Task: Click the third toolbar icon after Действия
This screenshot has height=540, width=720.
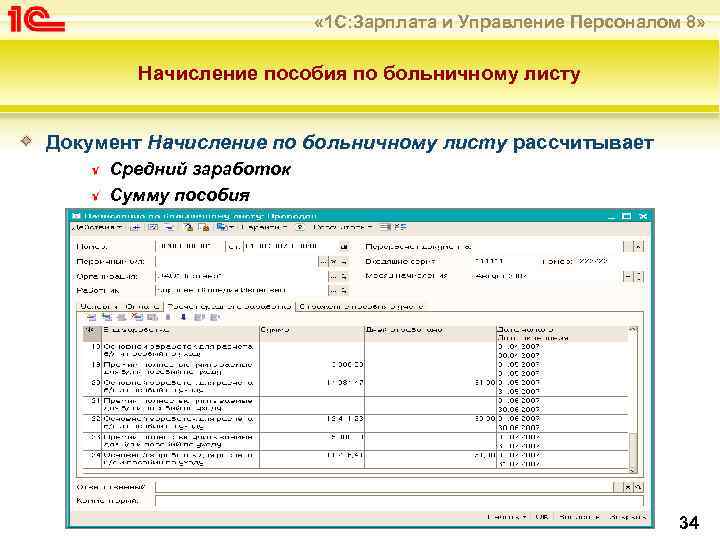Action: coord(169,227)
